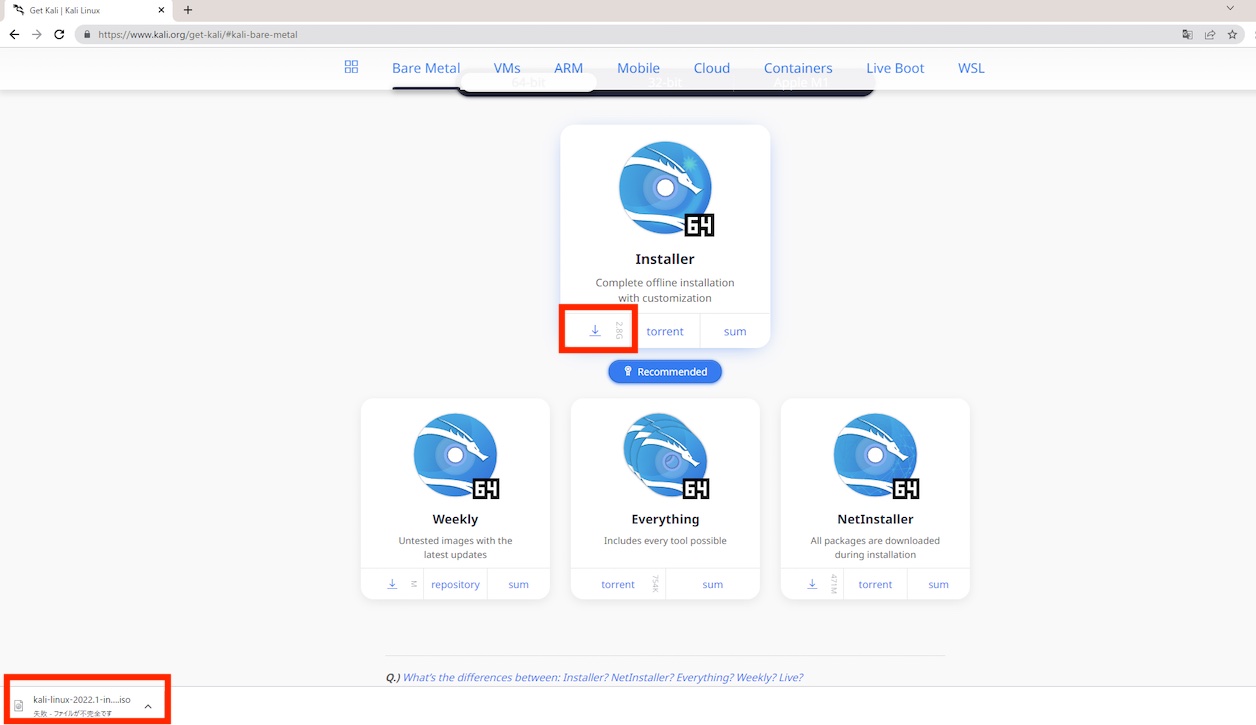Click the Everything sum link
This screenshot has height=725, width=1256.
(713, 584)
